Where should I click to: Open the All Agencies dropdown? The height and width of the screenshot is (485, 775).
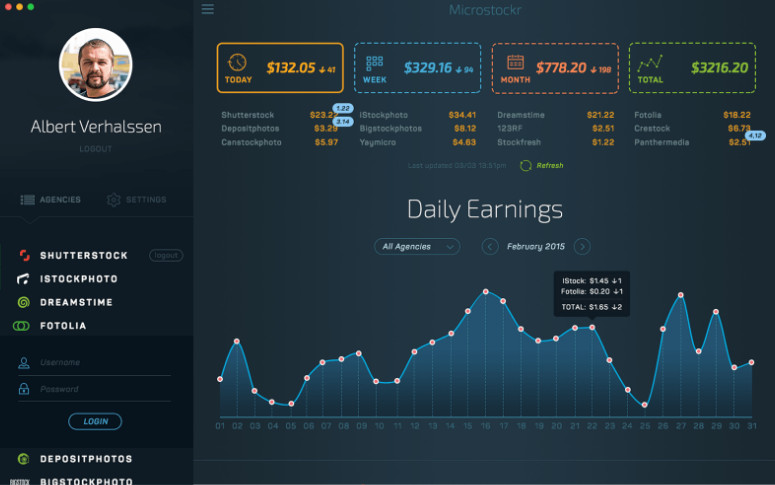[x=417, y=246]
